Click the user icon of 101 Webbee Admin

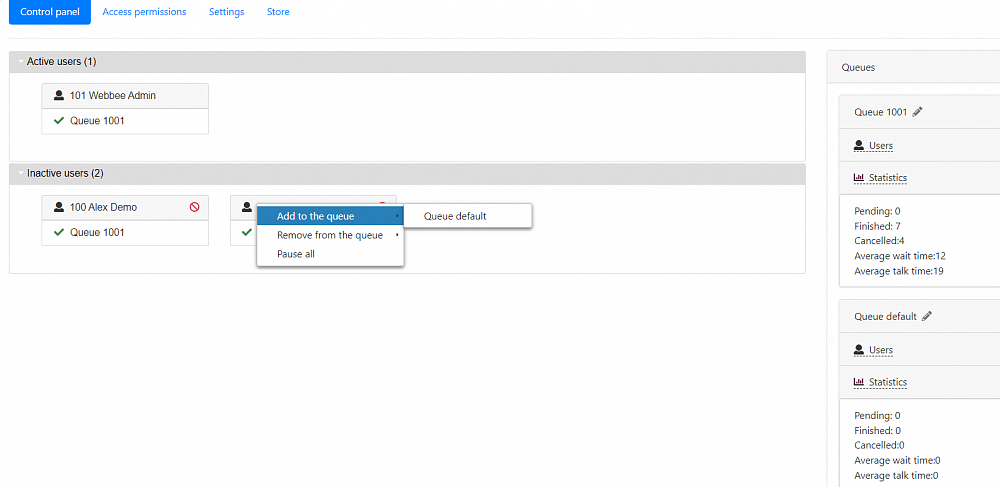coord(59,96)
